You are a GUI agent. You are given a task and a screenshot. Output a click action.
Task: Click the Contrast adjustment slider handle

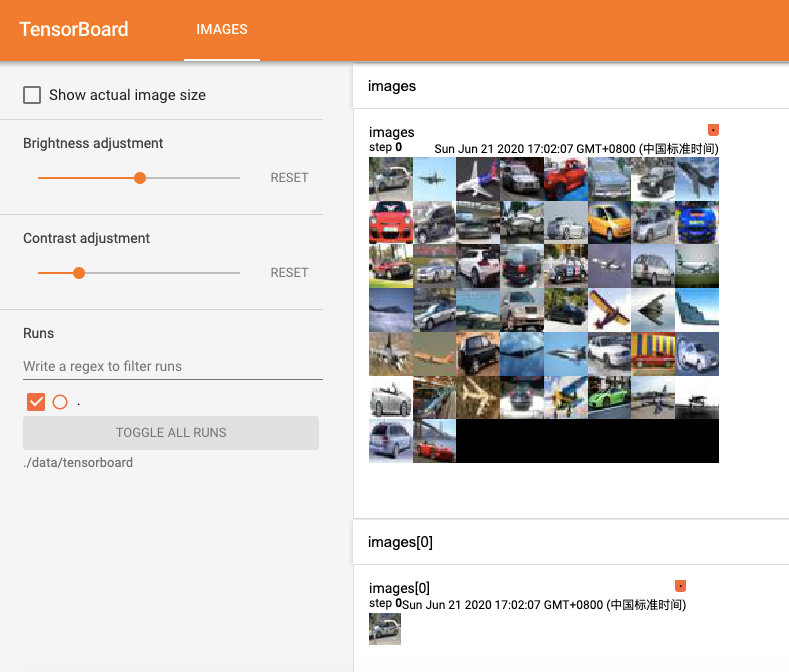point(79,273)
